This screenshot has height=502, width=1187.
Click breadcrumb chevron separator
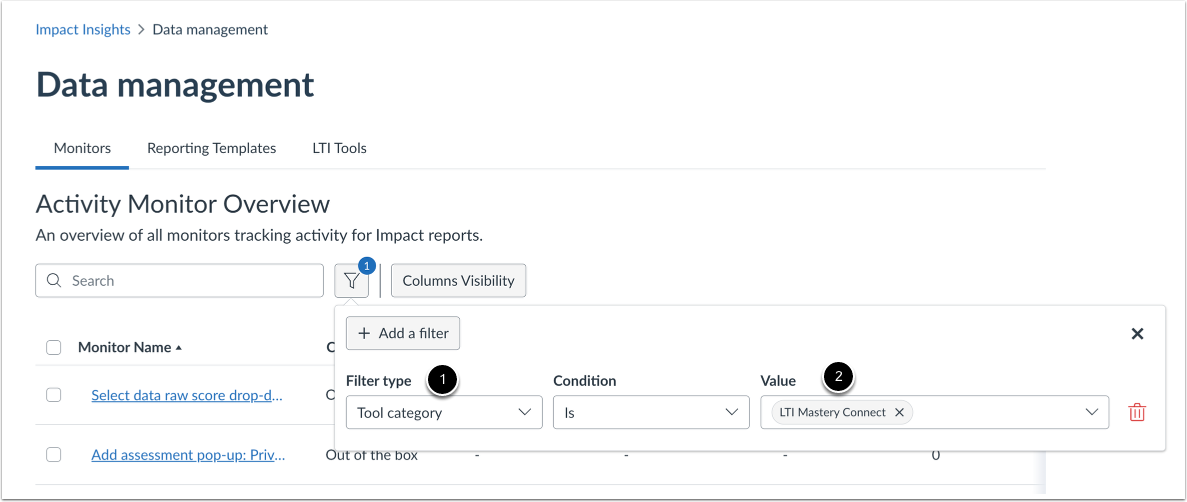[x=142, y=30]
